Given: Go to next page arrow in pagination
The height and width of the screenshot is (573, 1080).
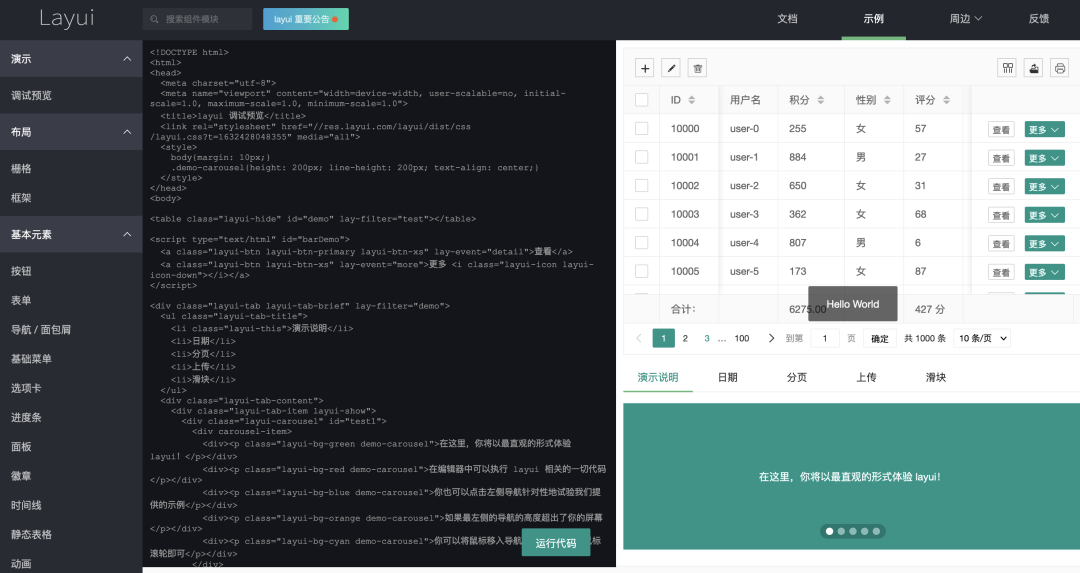Looking at the screenshot, I should click(x=771, y=338).
